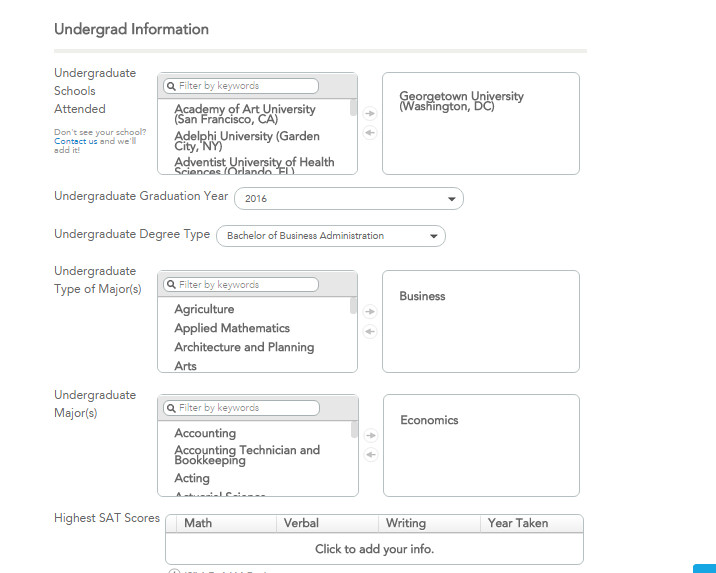Screen dimensions: 716x573
Task: Select Georgetown University in chosen schools box
Action: (x=461, y=101)
